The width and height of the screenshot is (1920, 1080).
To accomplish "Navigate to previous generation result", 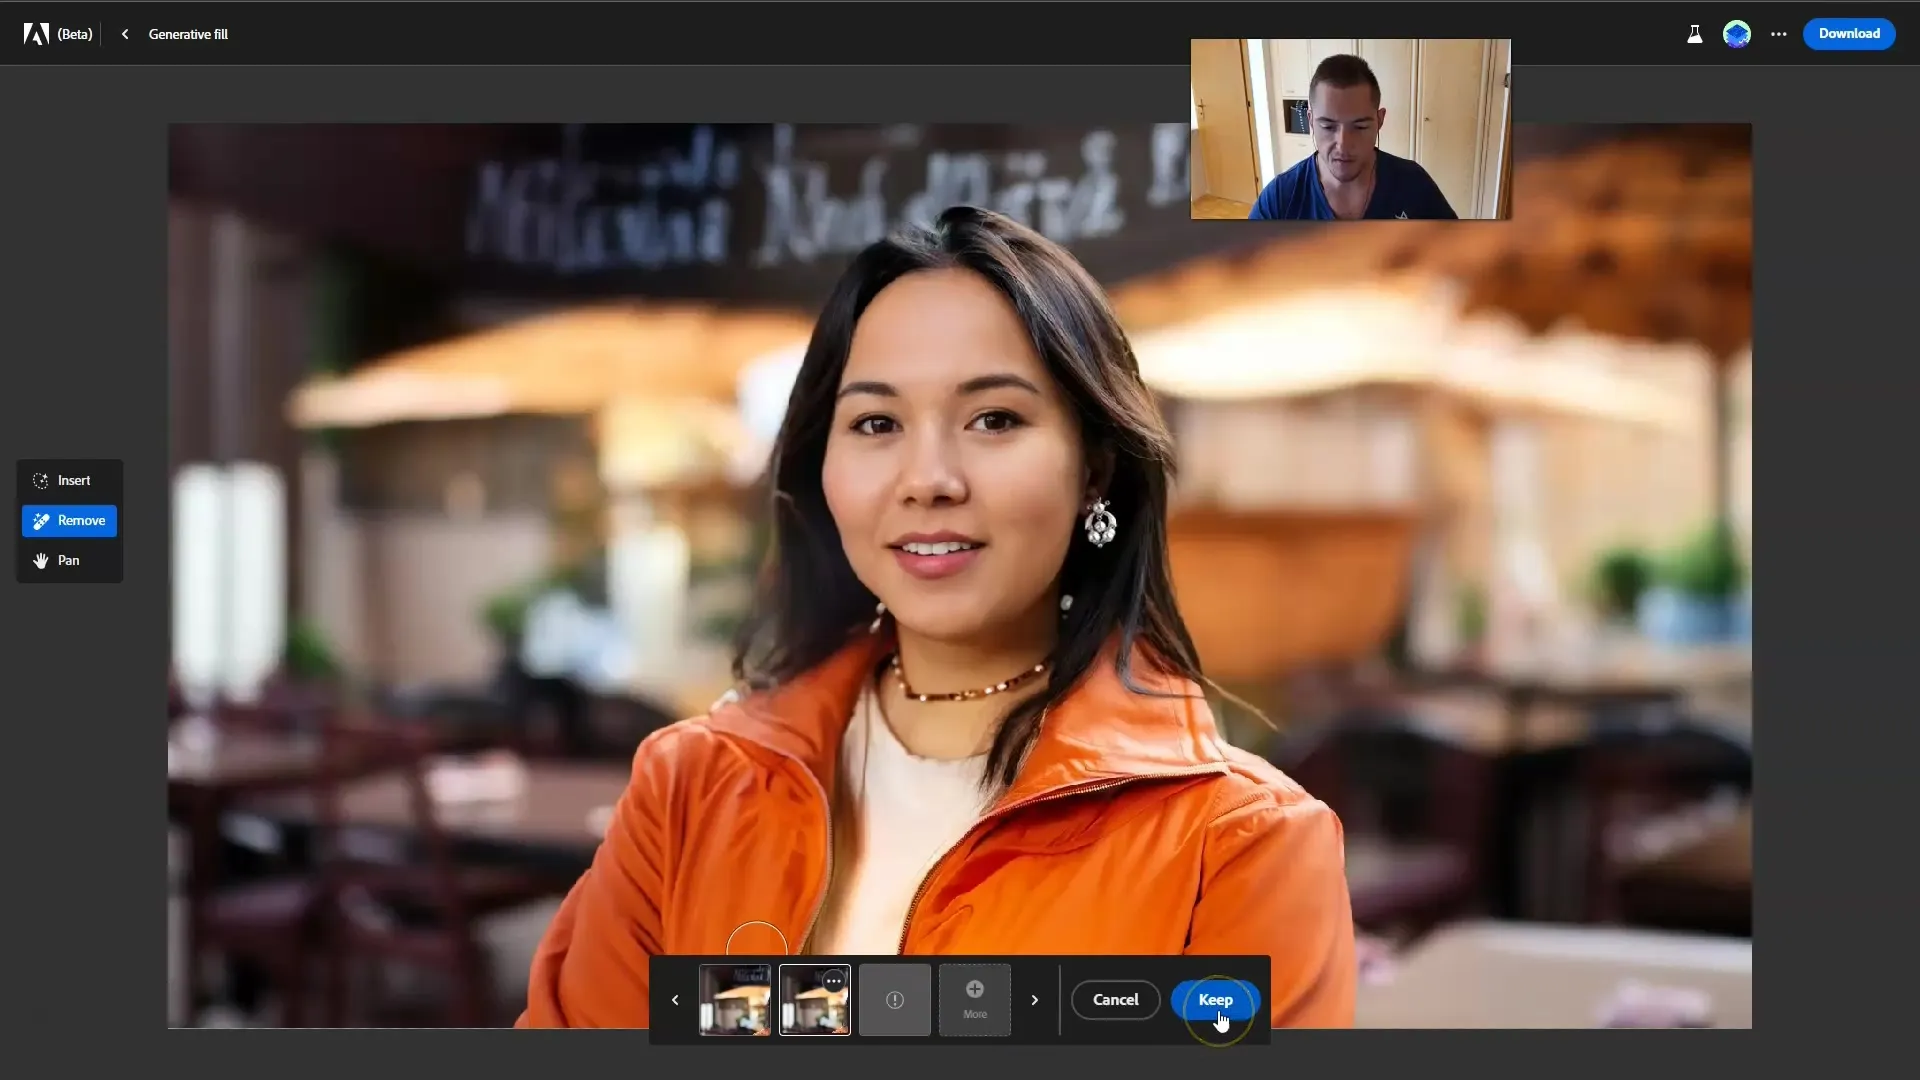I will (675, 998).
